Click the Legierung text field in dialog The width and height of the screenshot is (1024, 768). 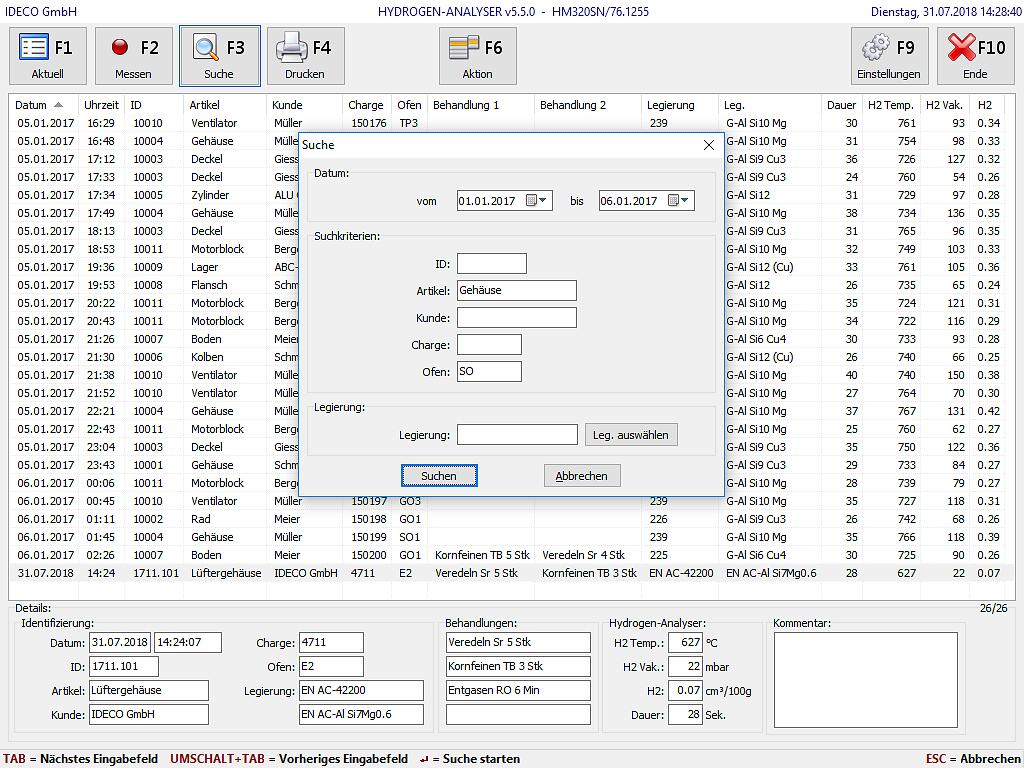coord(516,435)
